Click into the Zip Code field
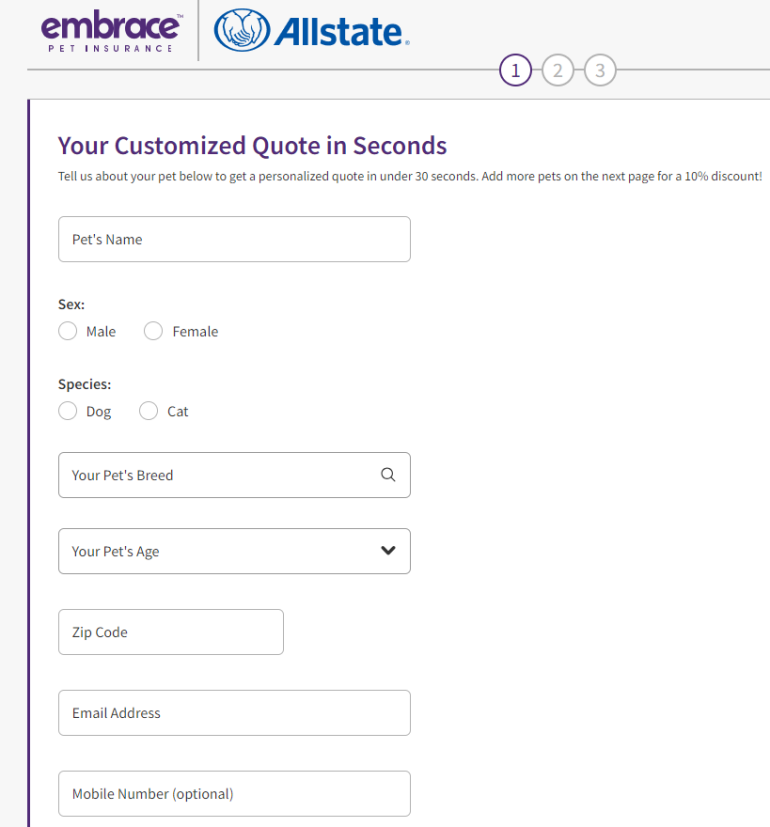 click(170, 632)
